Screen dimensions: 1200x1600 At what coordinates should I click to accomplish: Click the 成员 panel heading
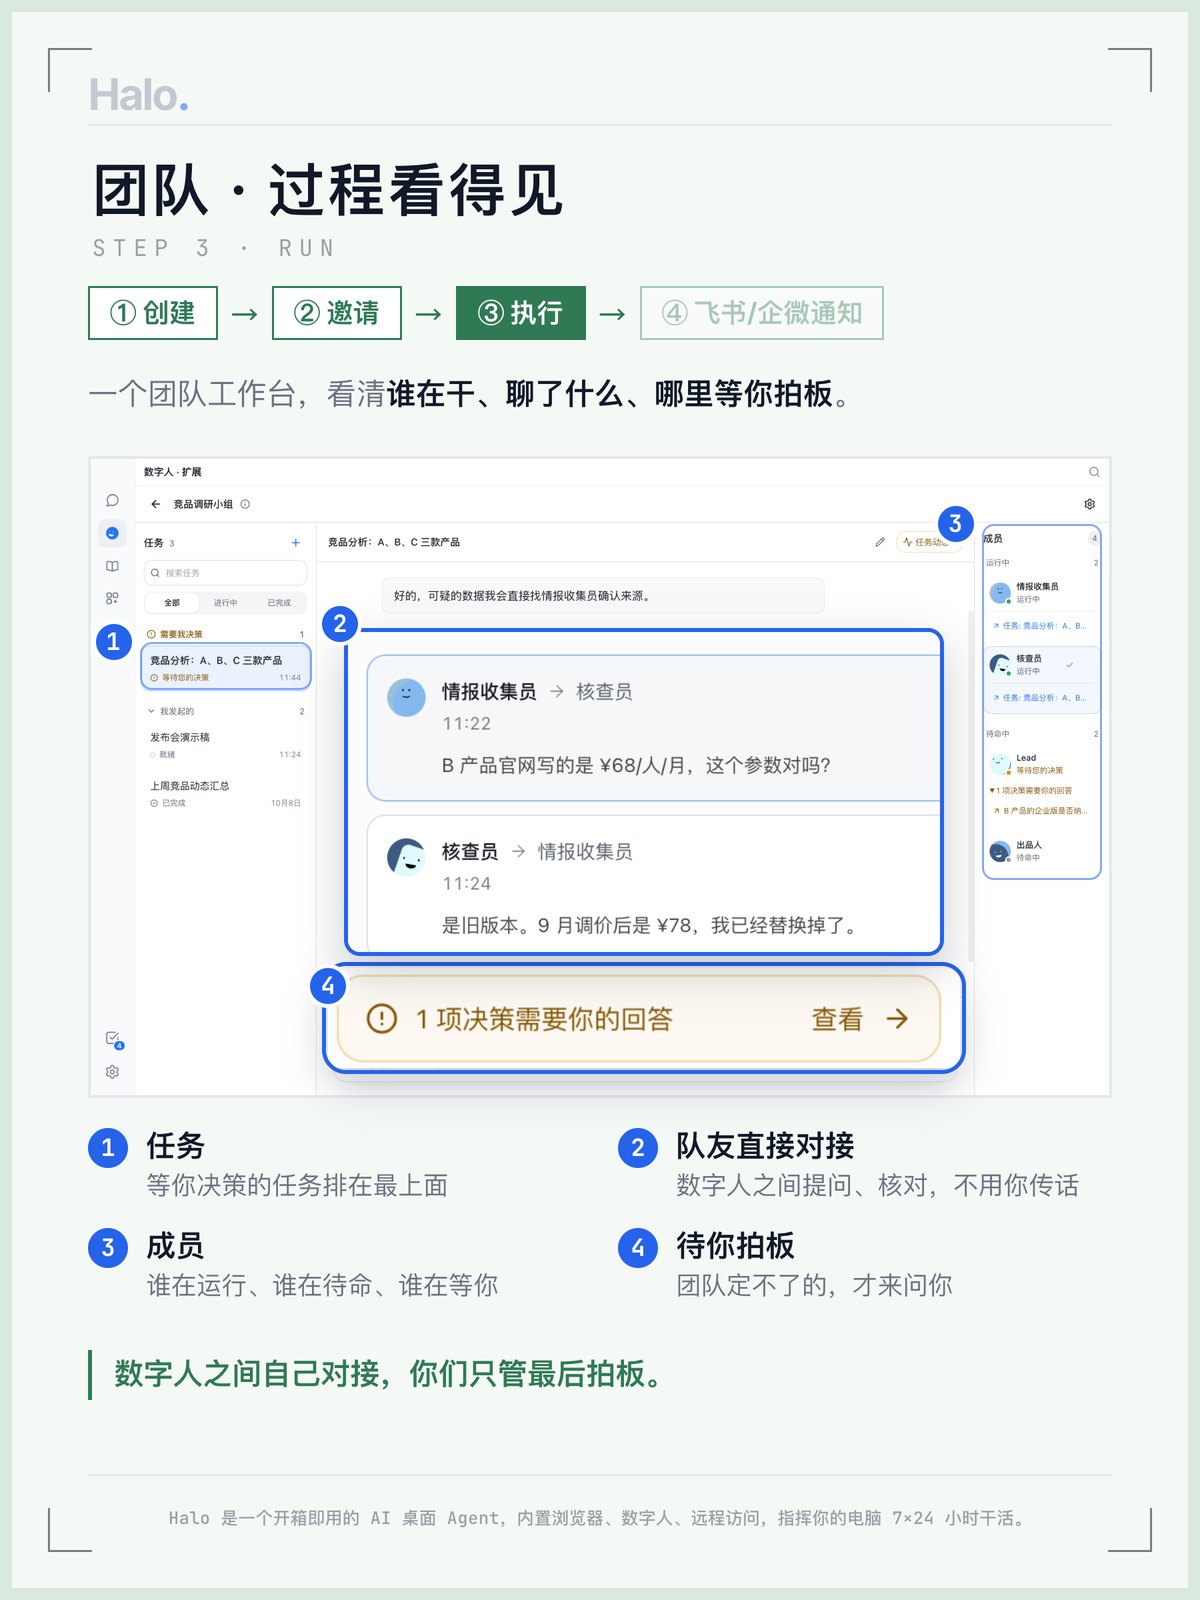click(x=993, y=539)
